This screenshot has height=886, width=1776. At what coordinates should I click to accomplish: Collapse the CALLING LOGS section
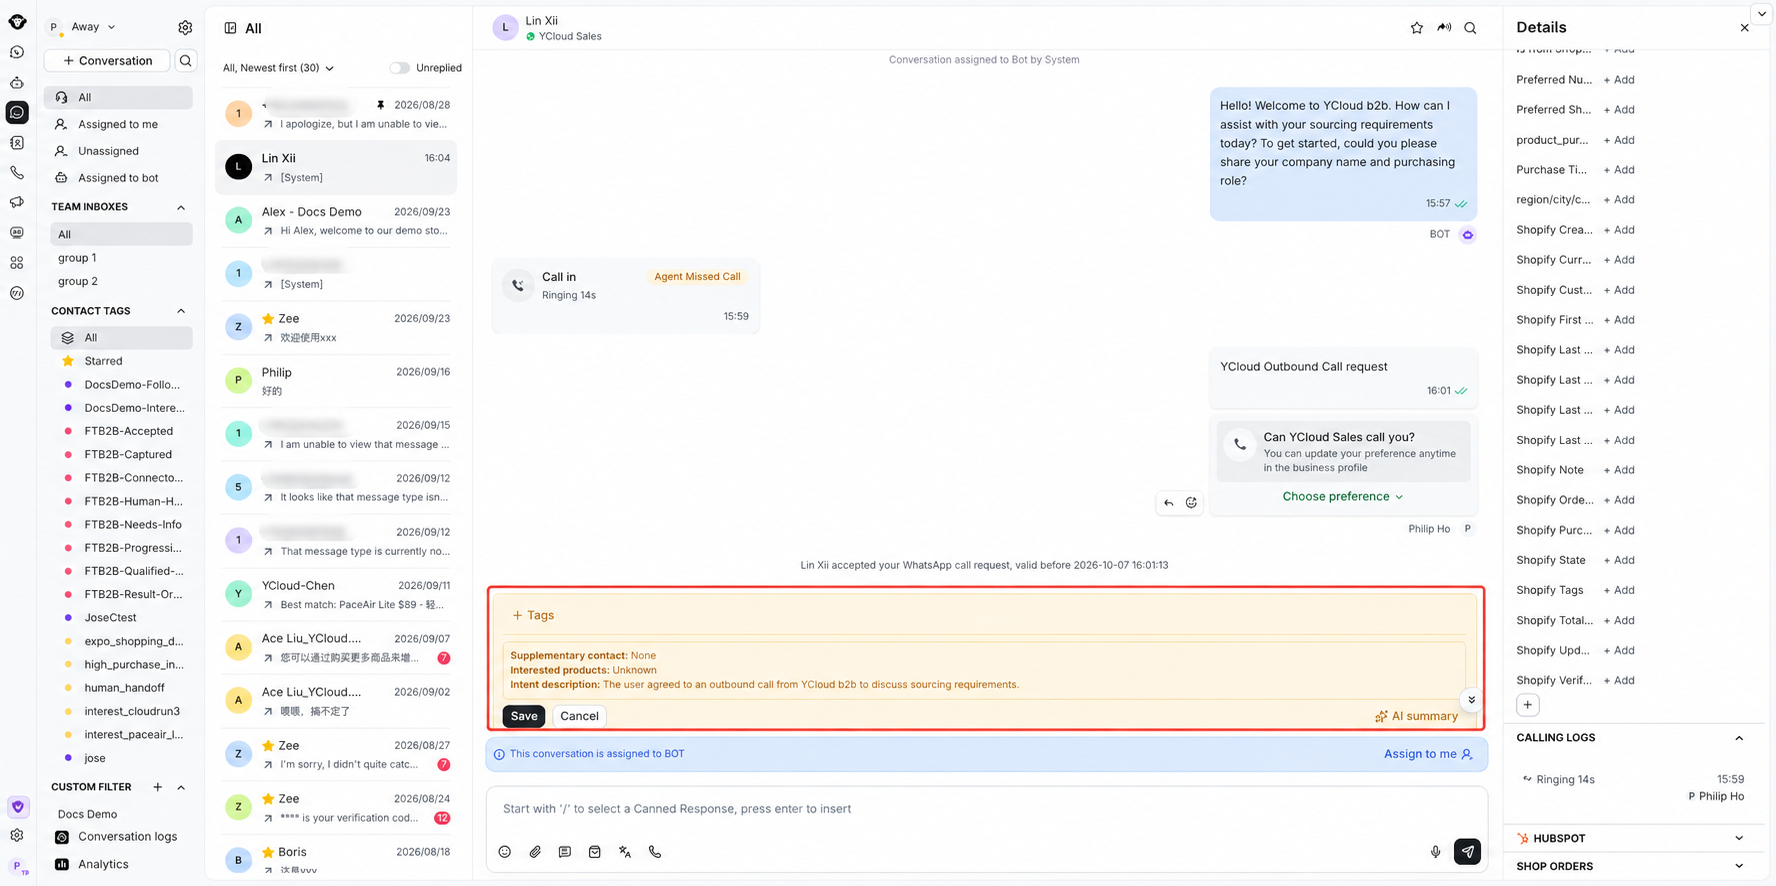[x=1739, y=738]
